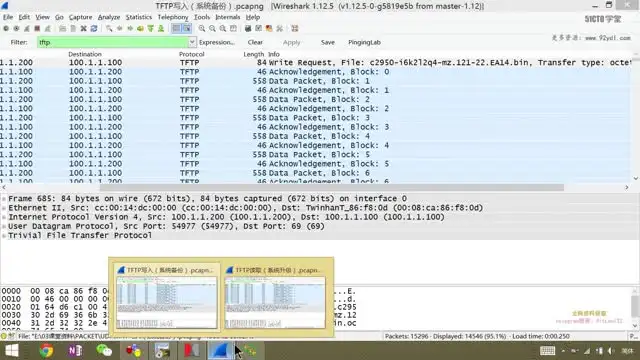
Task: Open the capture interfaces list icon
Action: pyautogui.click(x=6, y=29)
